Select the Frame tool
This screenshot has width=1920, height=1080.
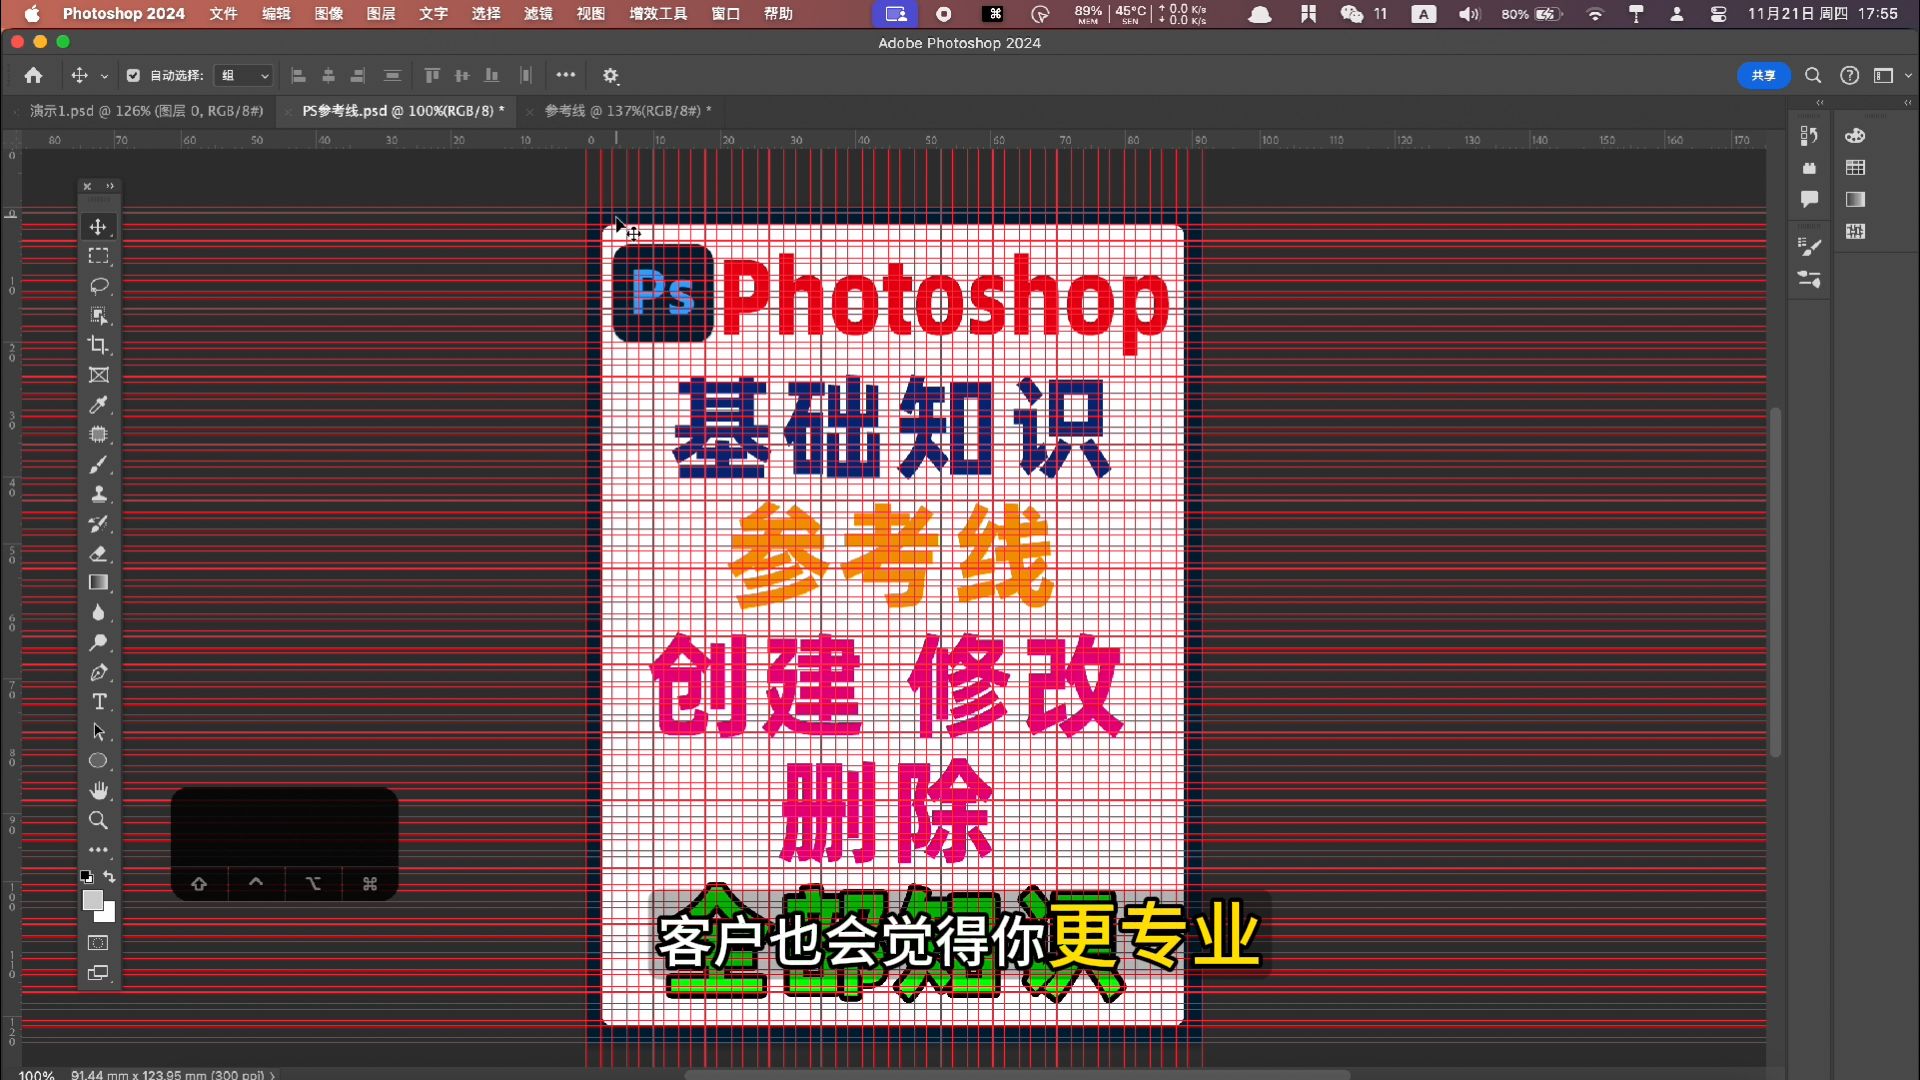[98, 375]
